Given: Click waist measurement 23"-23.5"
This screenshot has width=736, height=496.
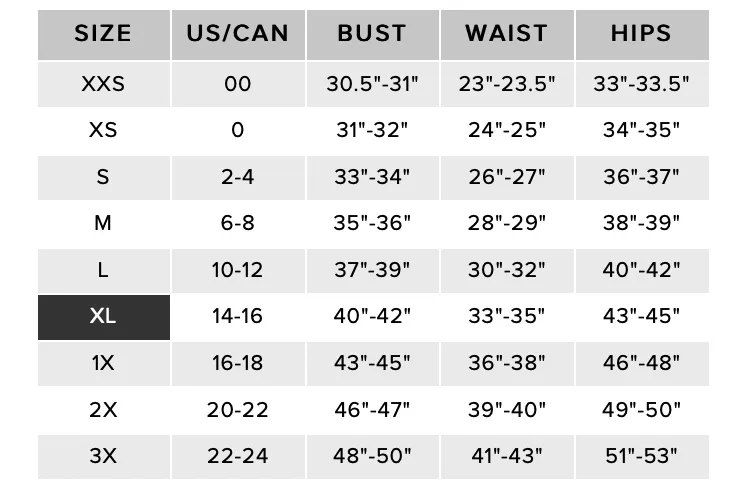Looking at the screenshot, I should point(507,84).
